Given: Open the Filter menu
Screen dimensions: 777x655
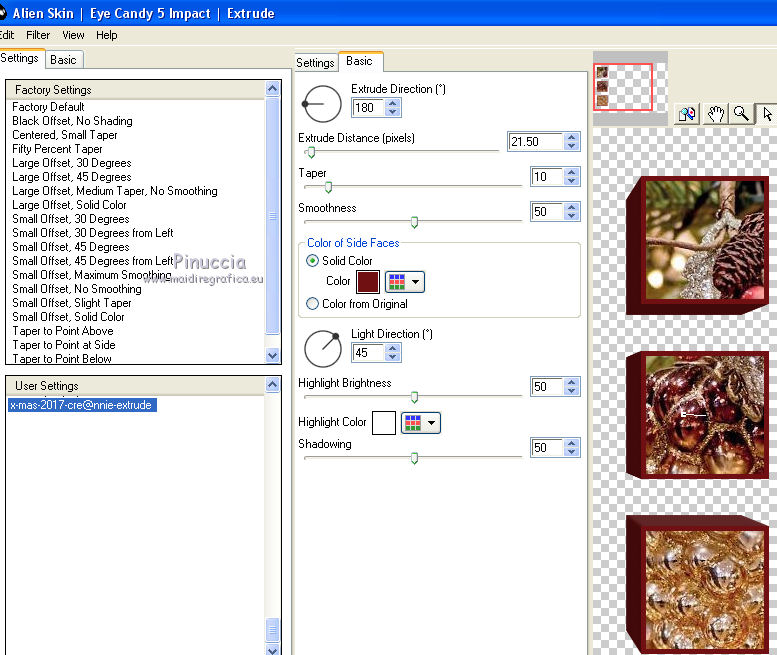Looking at the screenshot, I should (38, 35).
